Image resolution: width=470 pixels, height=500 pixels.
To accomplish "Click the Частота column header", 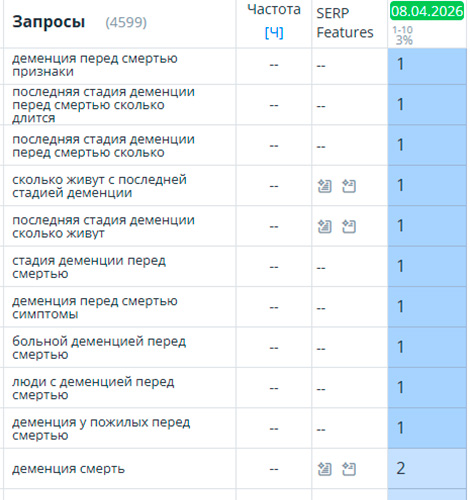I will [274, 9].
